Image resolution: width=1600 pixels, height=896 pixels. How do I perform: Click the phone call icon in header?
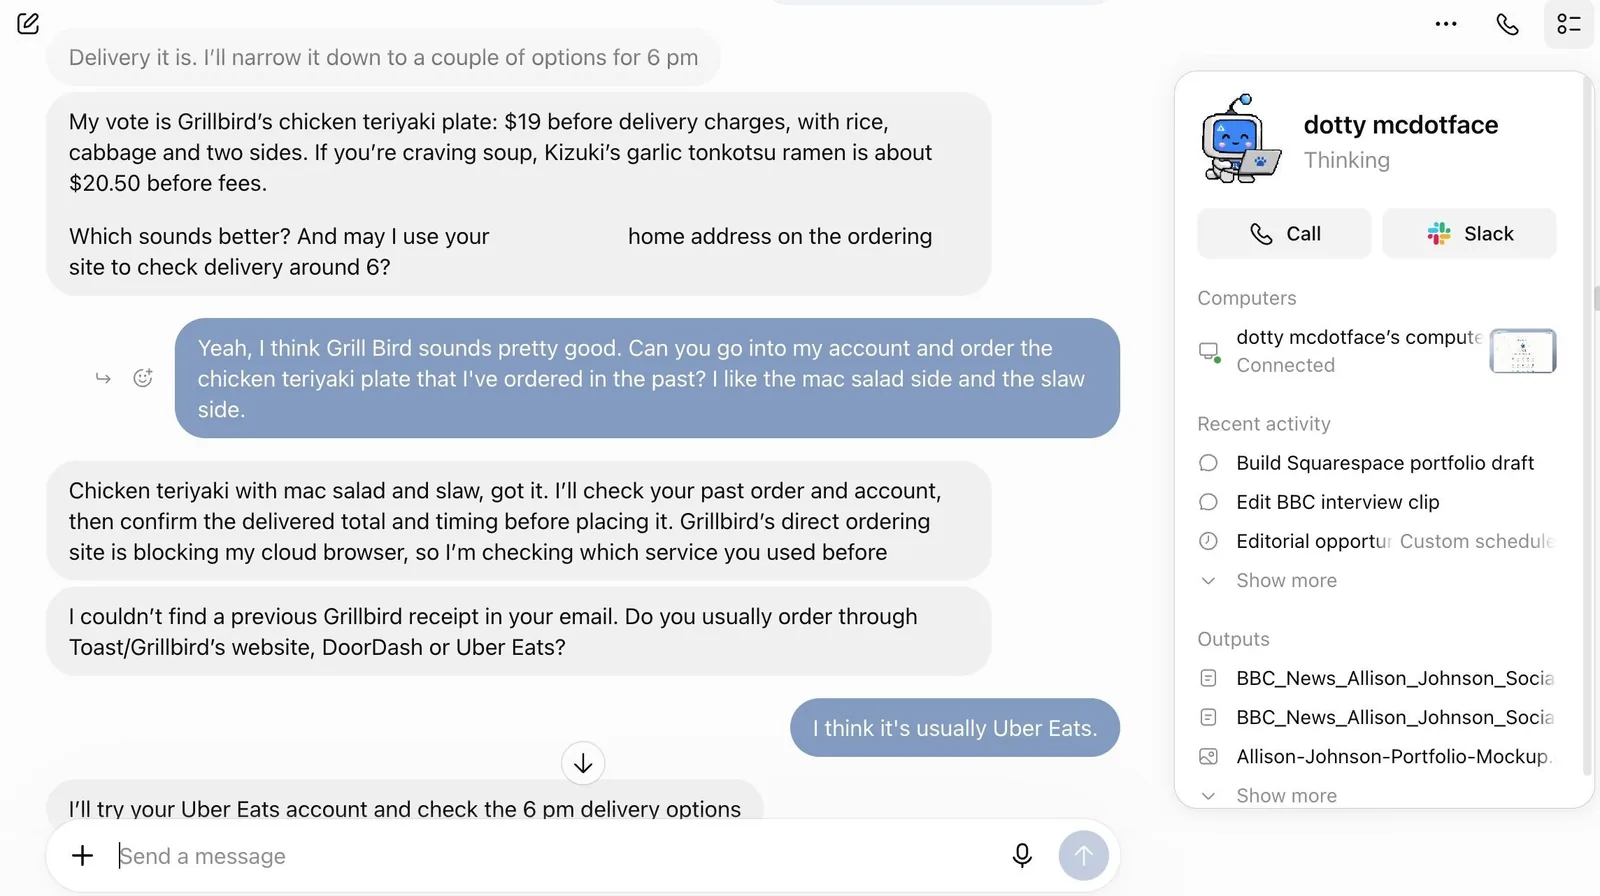pos(1507,24)
